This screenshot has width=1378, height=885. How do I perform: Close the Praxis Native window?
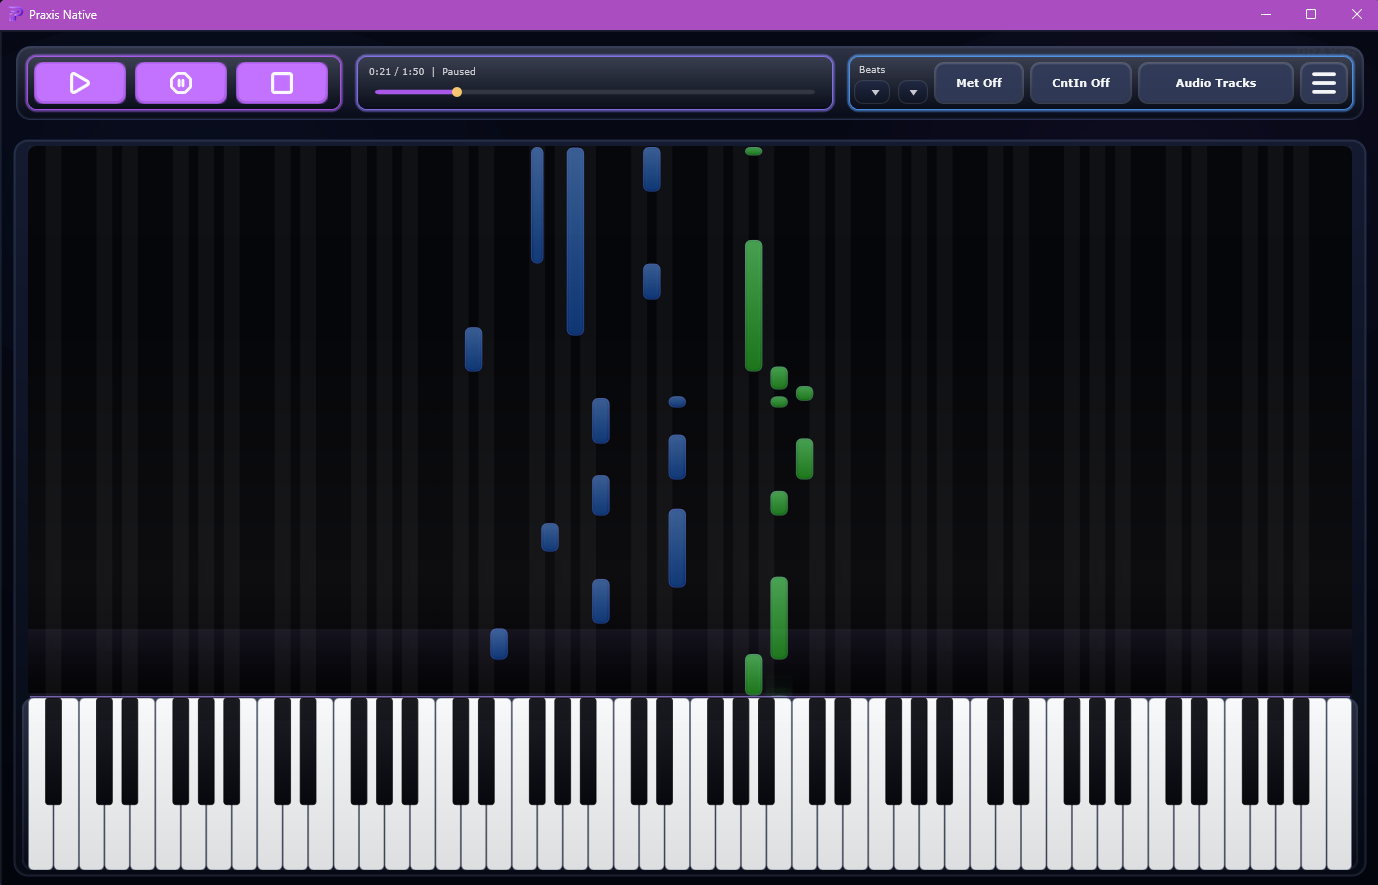(x=1357, y=14)
